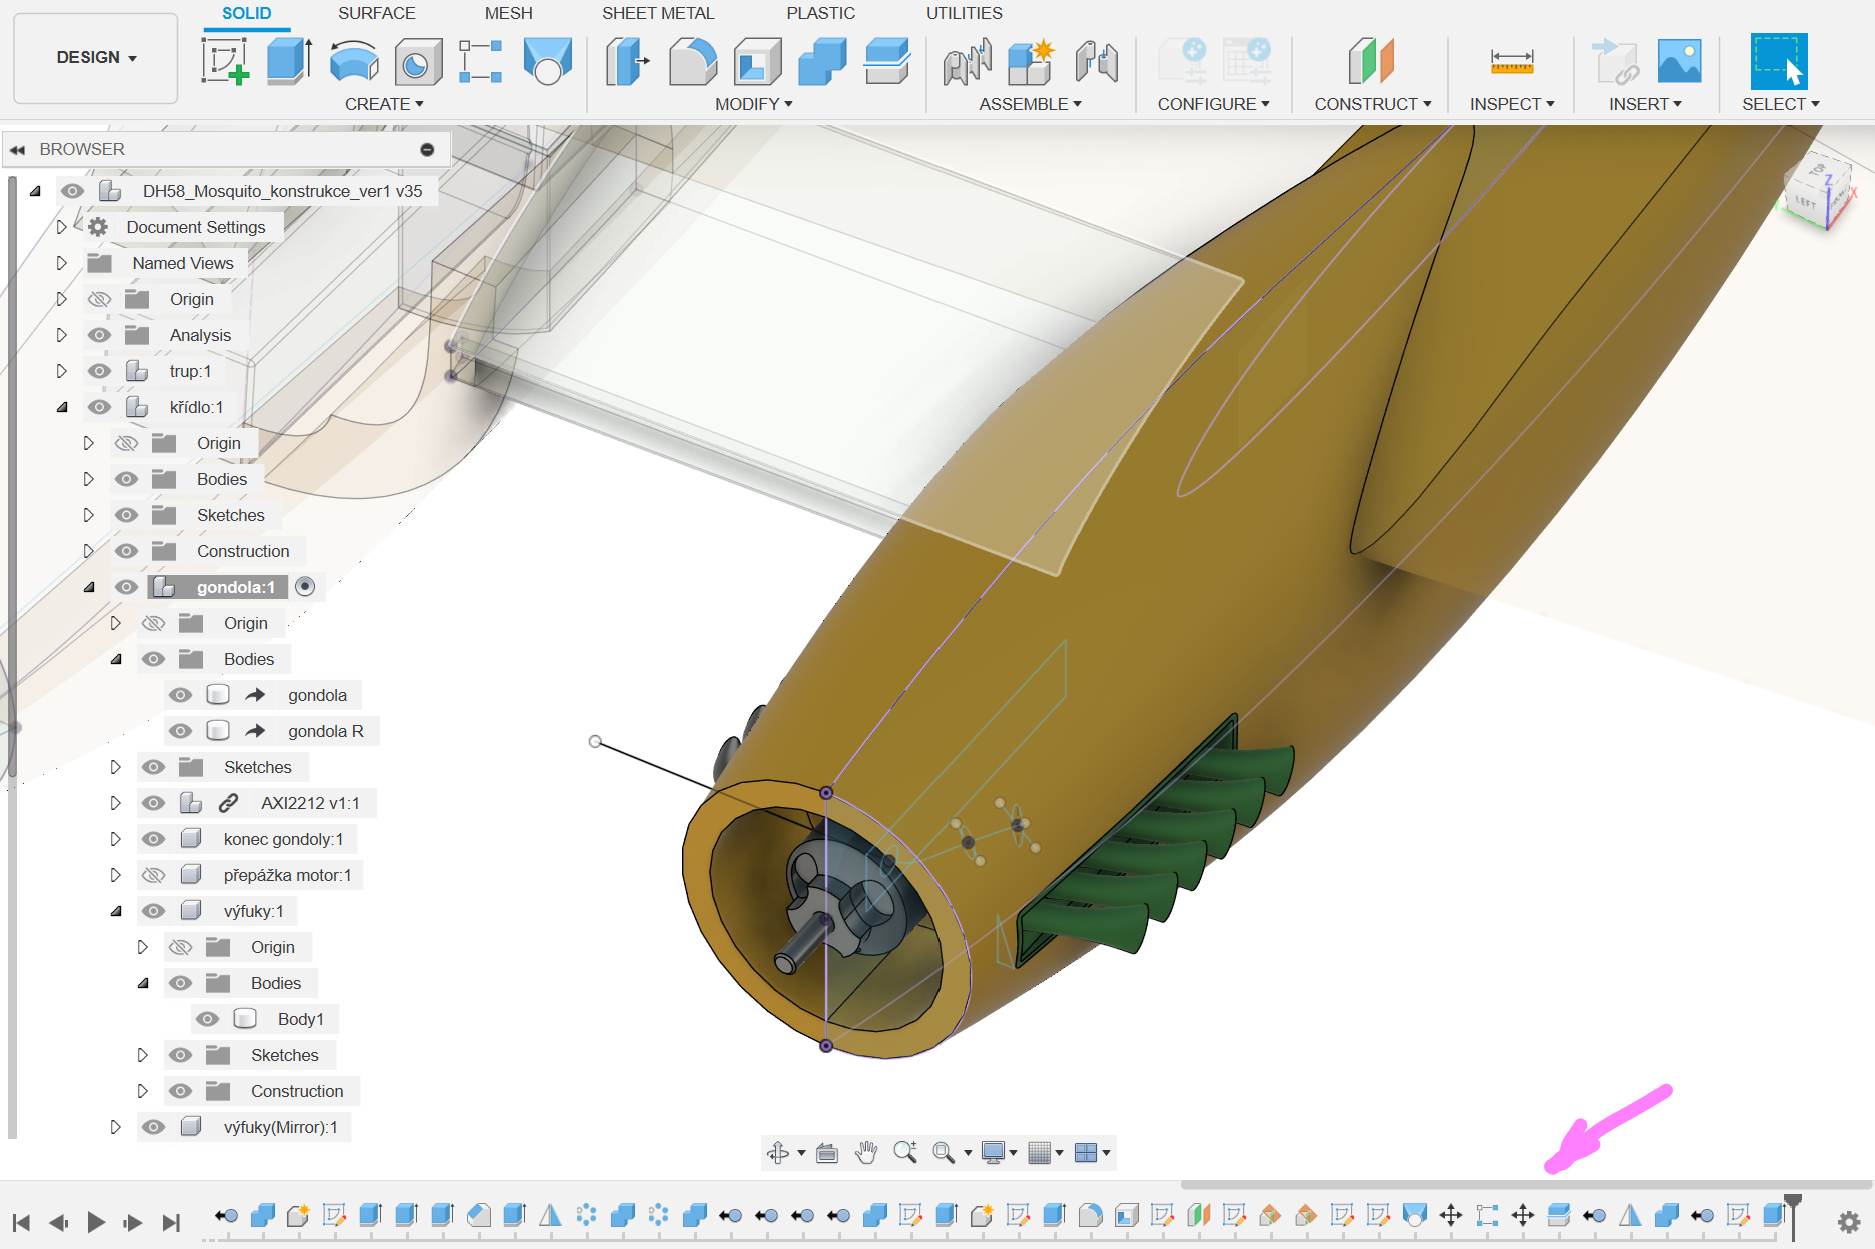The image size is (1875, 1249).
Task: Click the Fillet tool in Modify
Action: click(692, 61)
